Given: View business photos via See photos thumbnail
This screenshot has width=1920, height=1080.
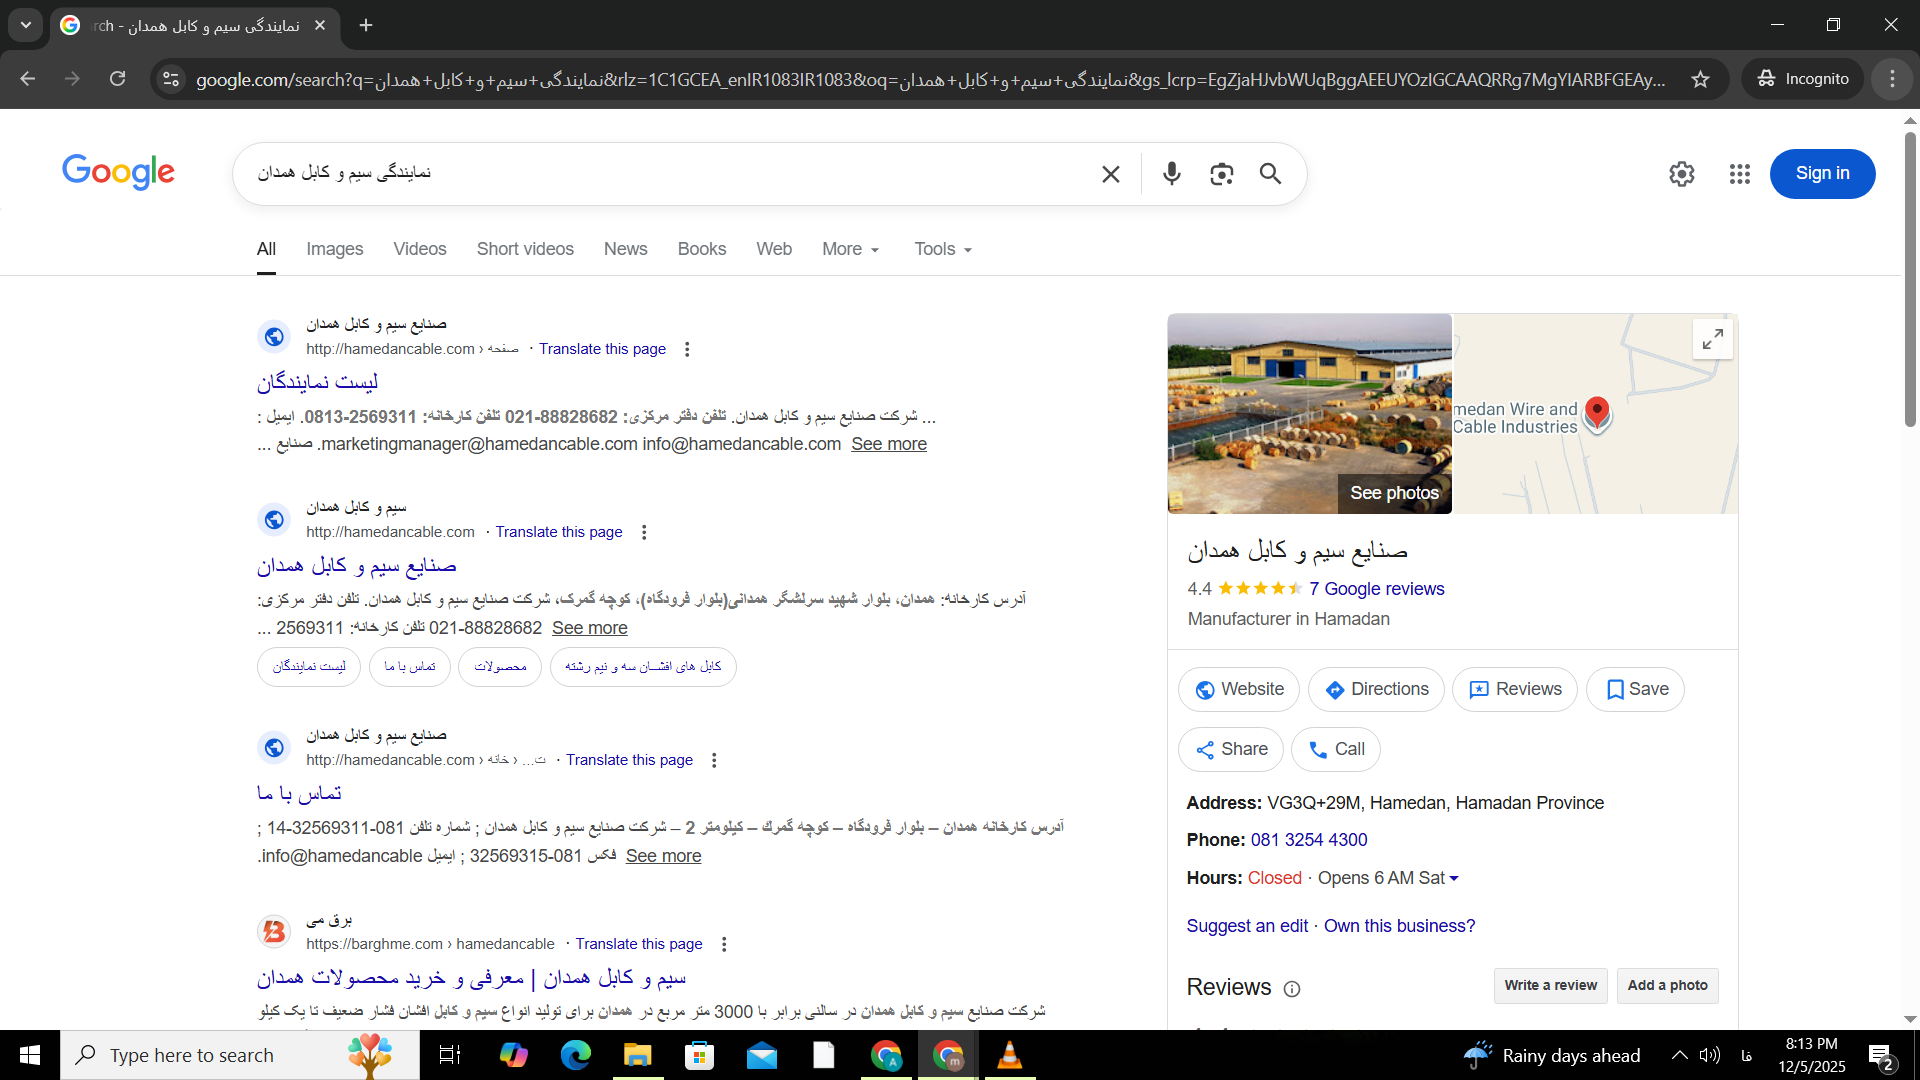Looking at the screenshot, I should pos(1393,492).
